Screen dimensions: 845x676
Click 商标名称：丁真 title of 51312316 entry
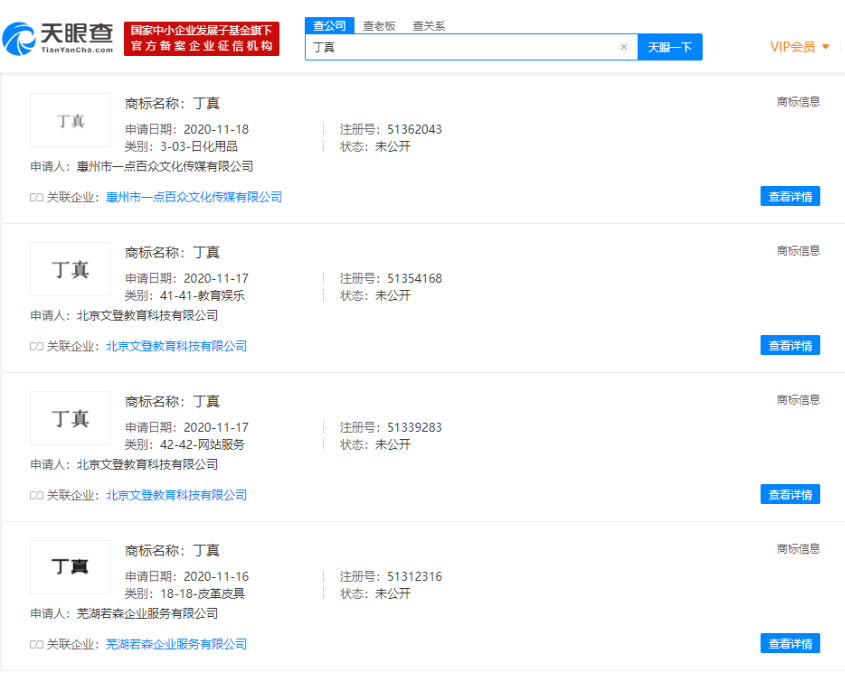click(x=172, y=550)
